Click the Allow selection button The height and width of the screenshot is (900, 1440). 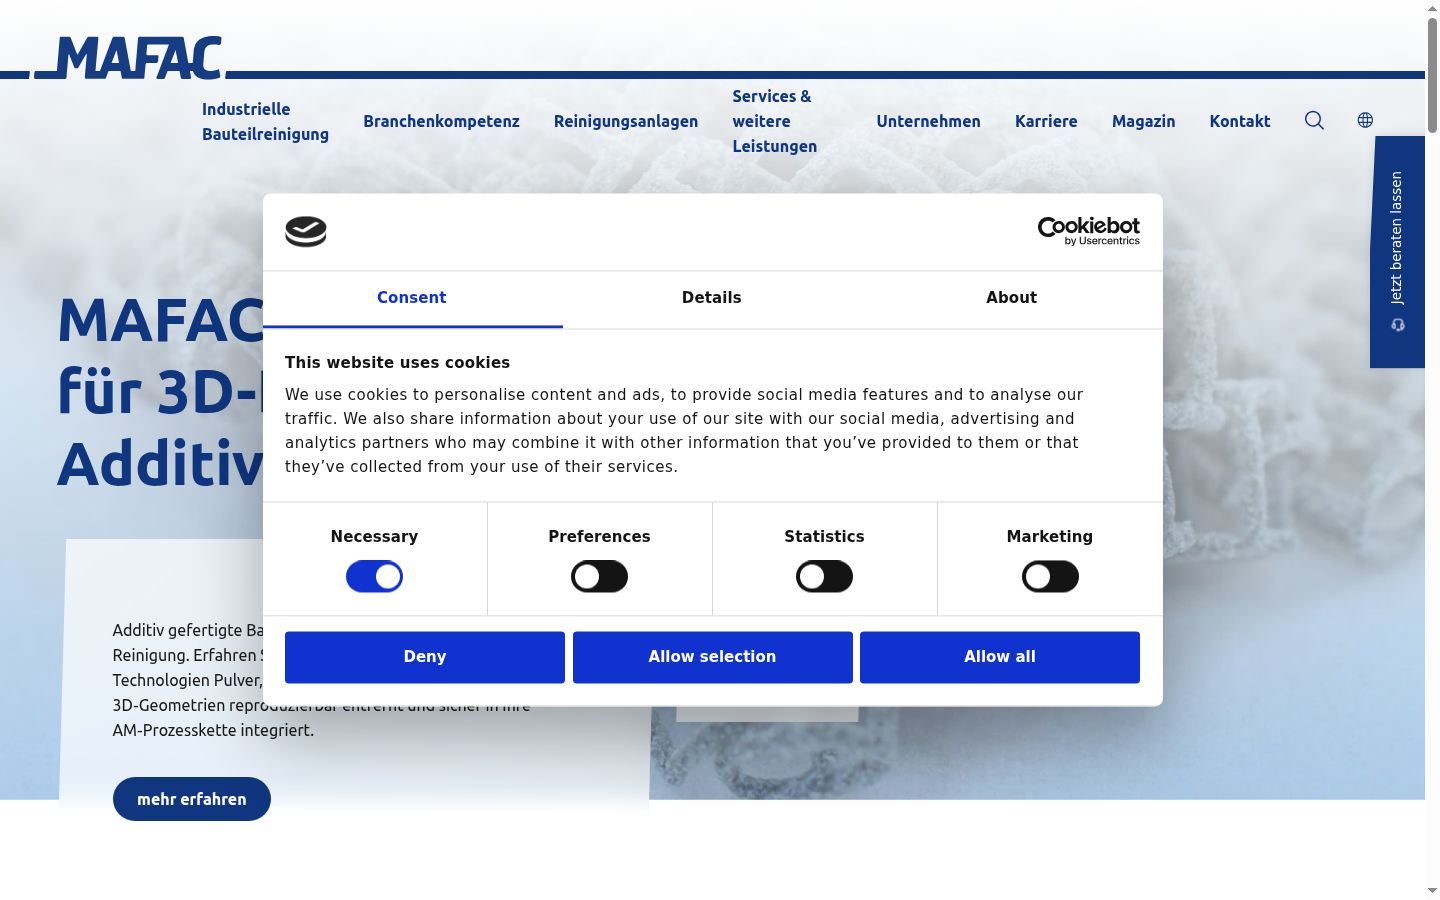tap(713, 657)
